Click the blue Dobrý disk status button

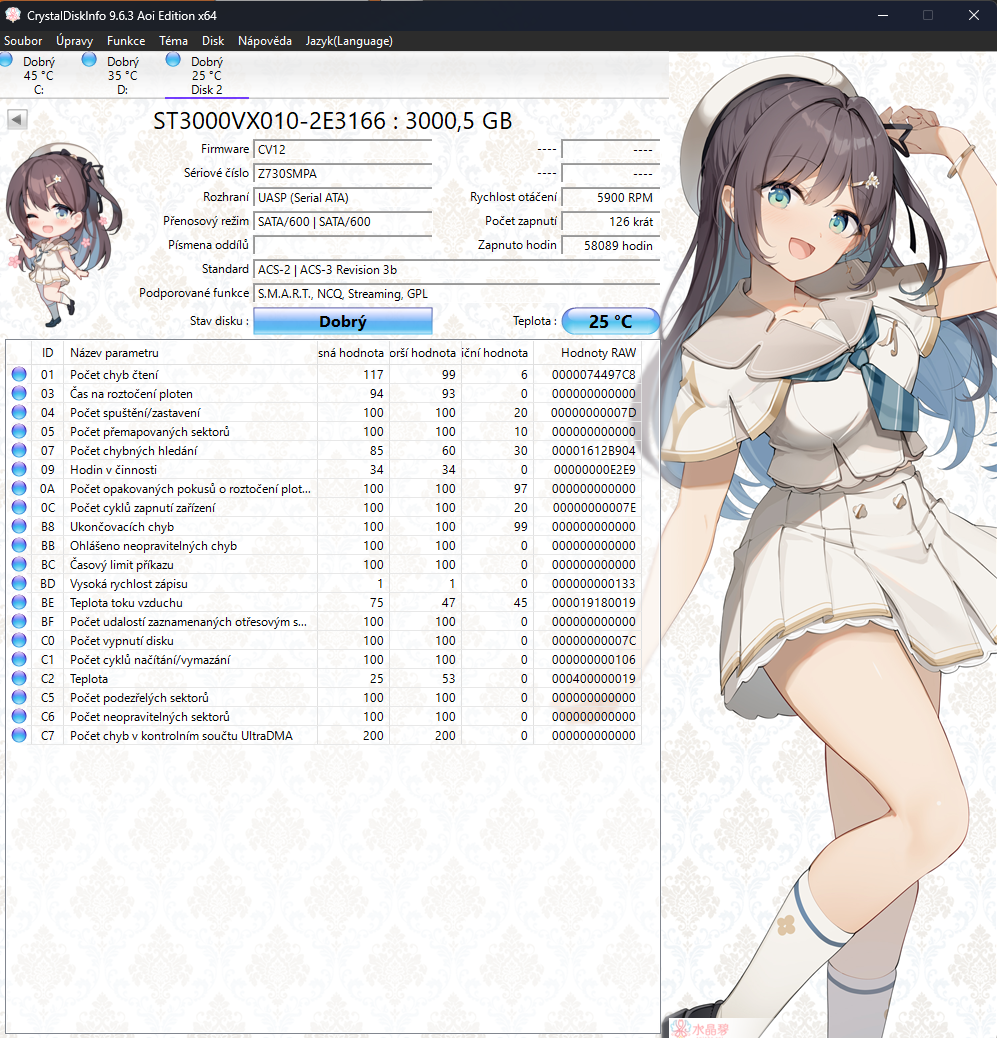tap(343, 322)
